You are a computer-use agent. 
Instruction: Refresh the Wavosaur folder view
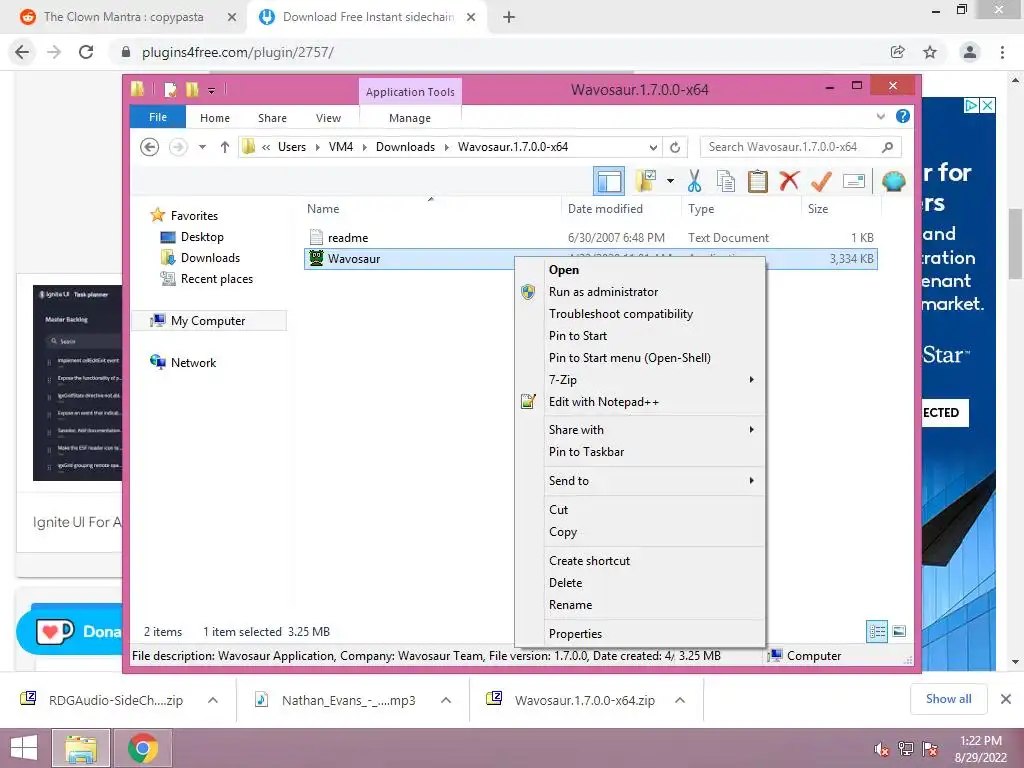click(675, 147)
